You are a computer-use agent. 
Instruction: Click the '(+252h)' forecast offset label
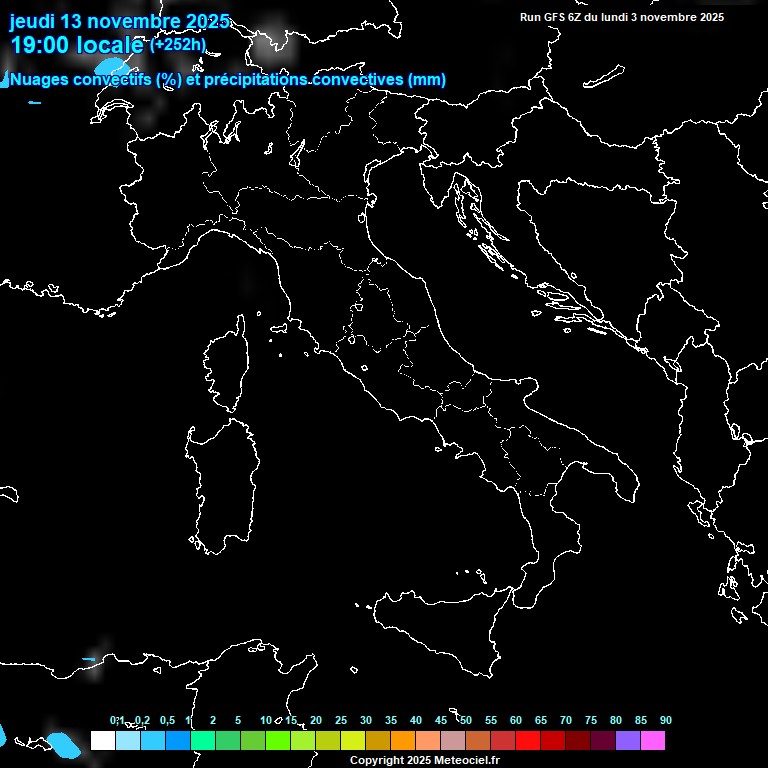click(178, 45)
